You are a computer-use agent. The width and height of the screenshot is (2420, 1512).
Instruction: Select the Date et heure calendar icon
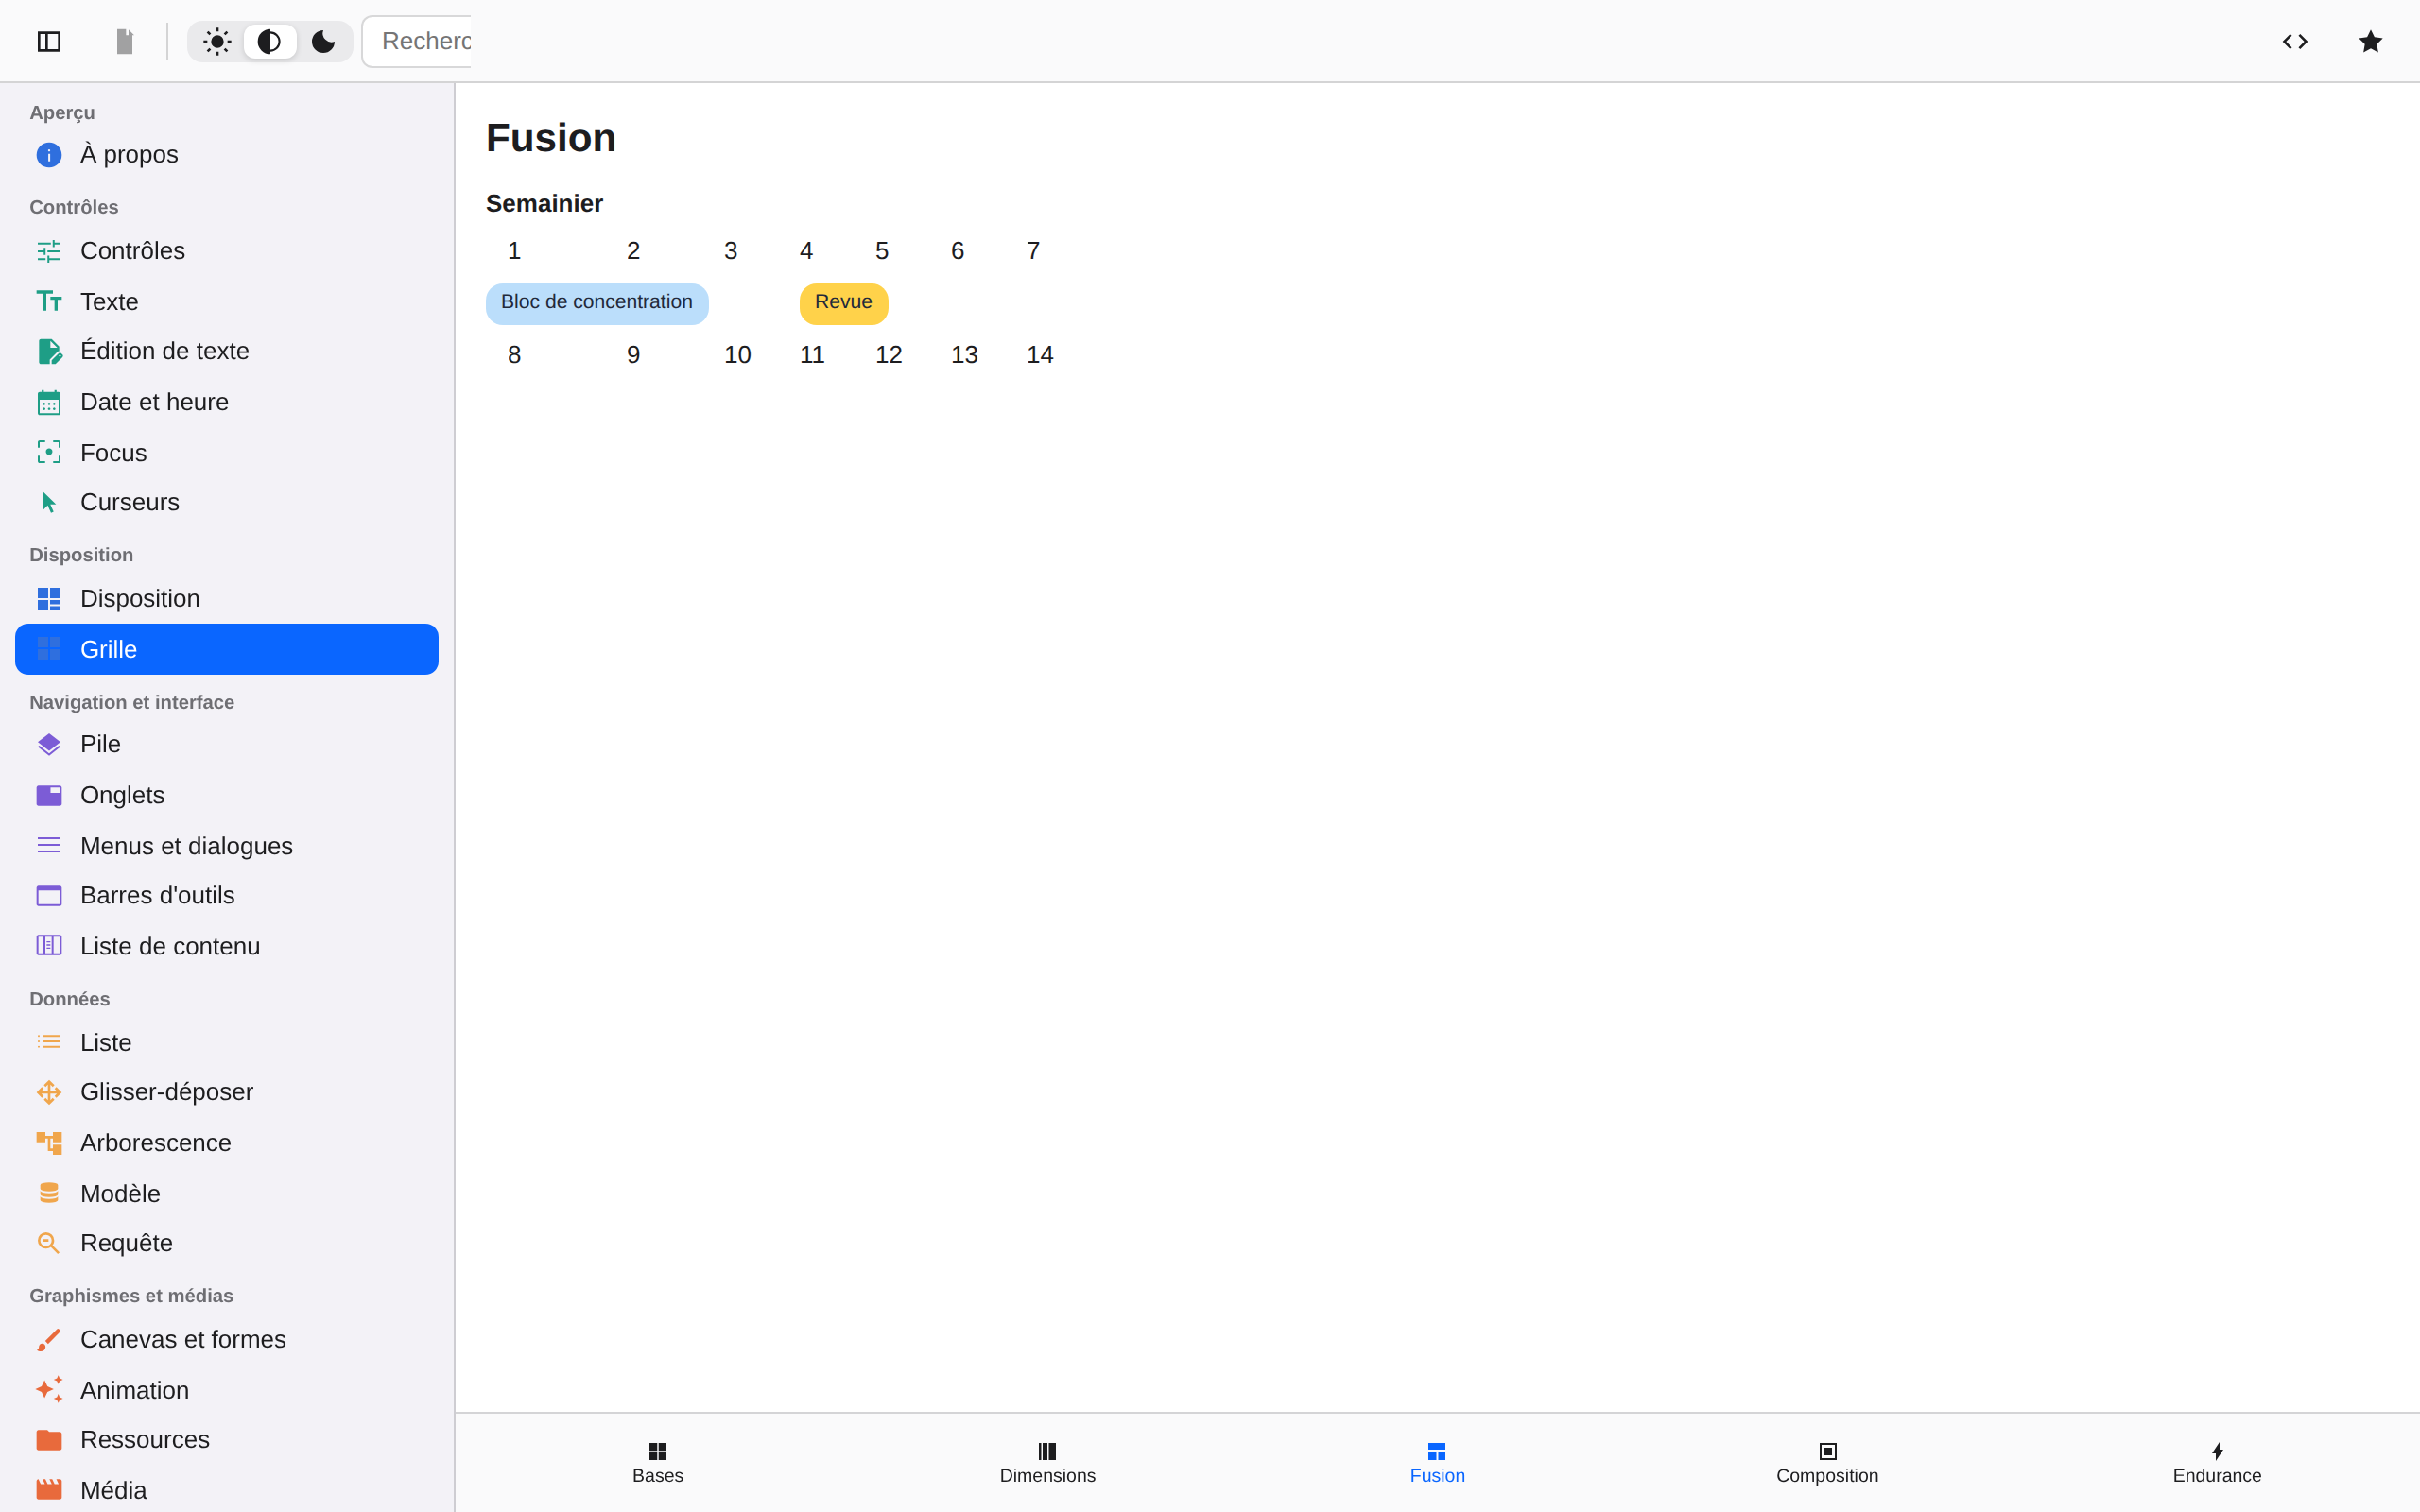pyautogui.click(x=49, y=402)
